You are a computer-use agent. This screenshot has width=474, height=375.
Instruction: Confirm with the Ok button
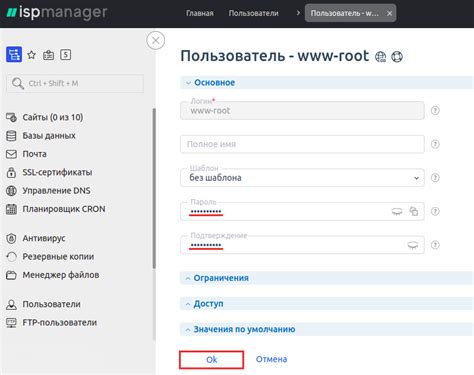pyautogui.click(x=211, y=359)
